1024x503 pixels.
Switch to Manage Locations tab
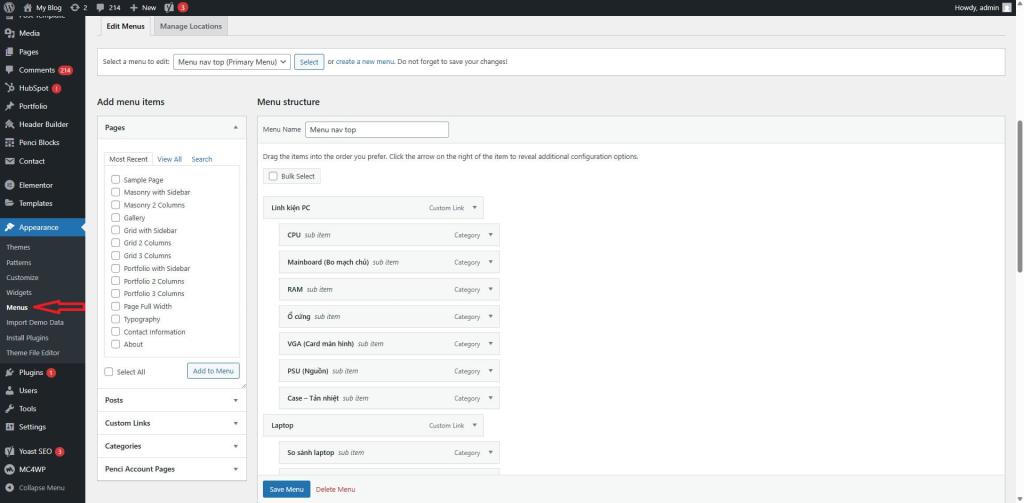pos(191,26)
